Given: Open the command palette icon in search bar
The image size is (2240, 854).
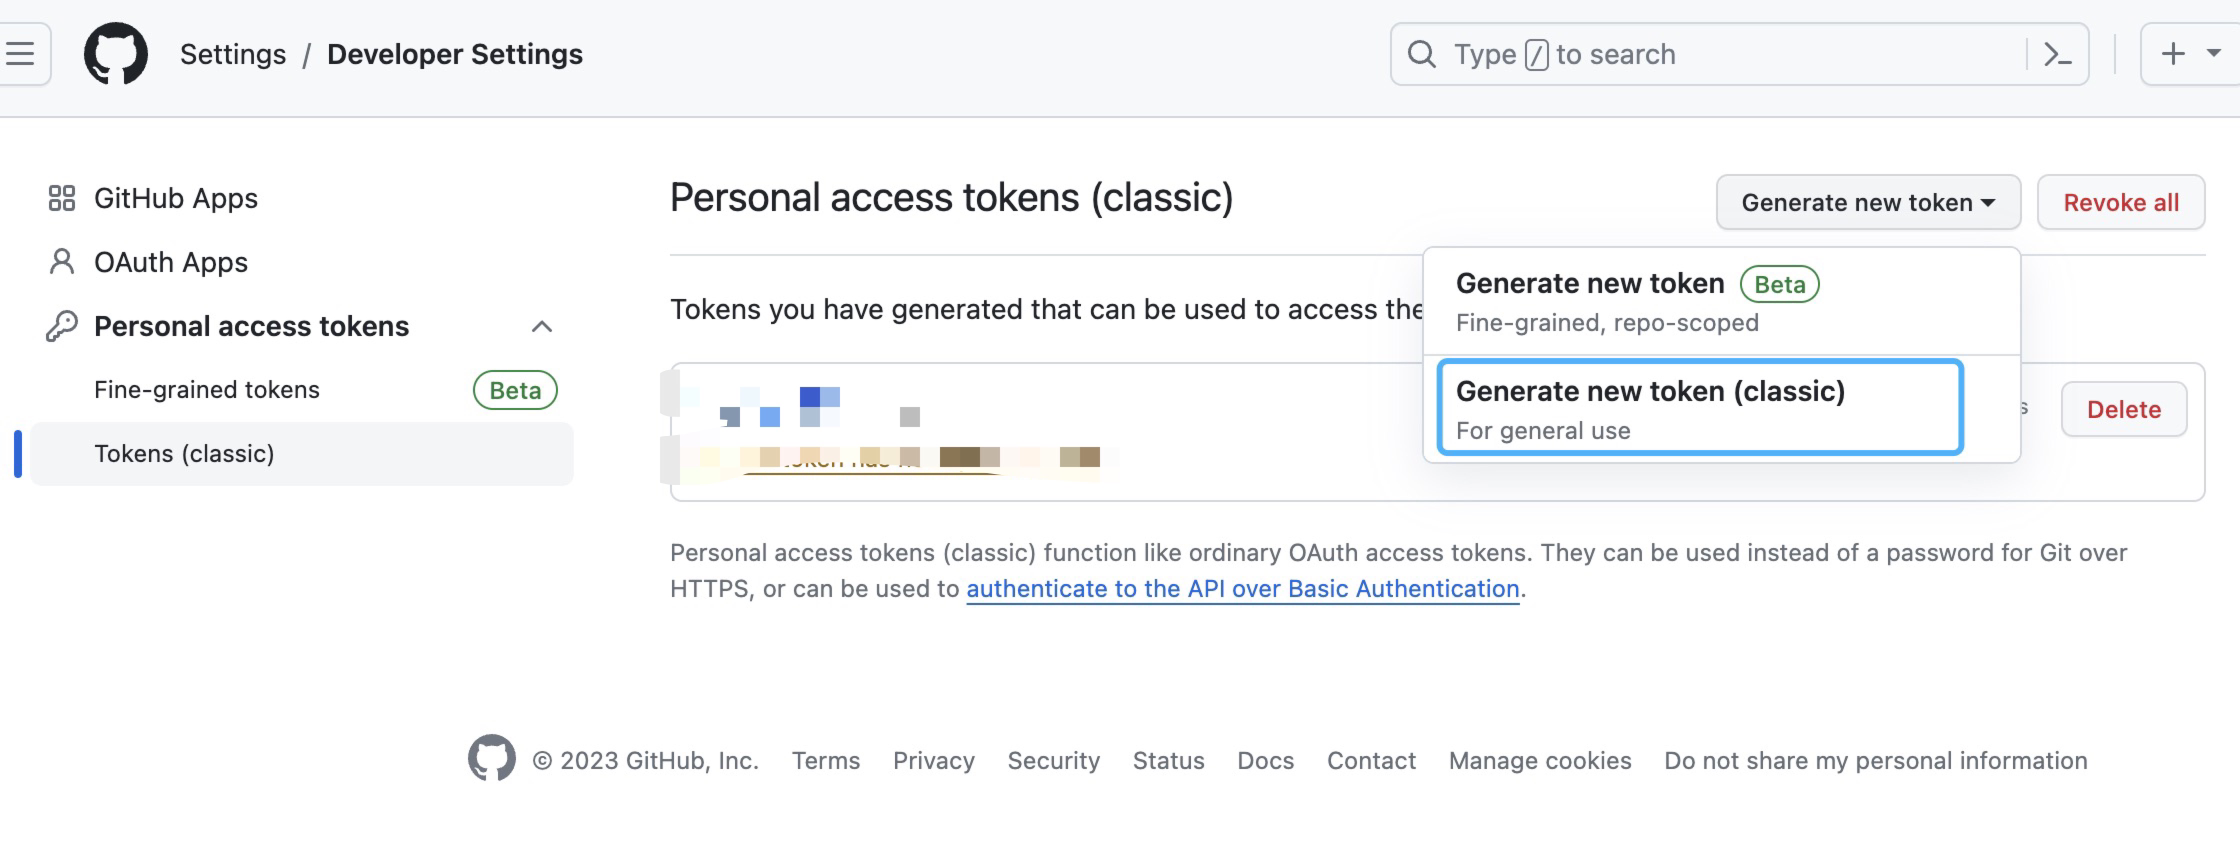Looking at the screenshot, I should (2057, 54).
